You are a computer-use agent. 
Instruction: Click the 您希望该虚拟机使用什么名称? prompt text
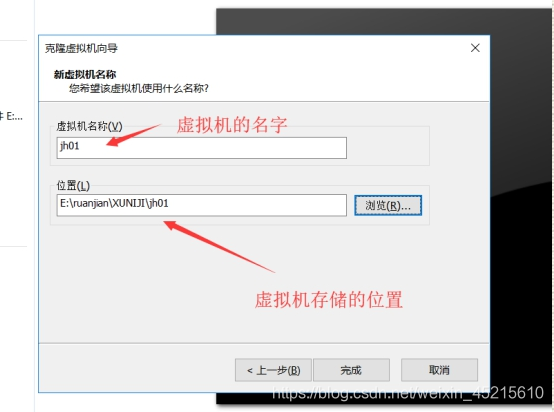point(138,88)
